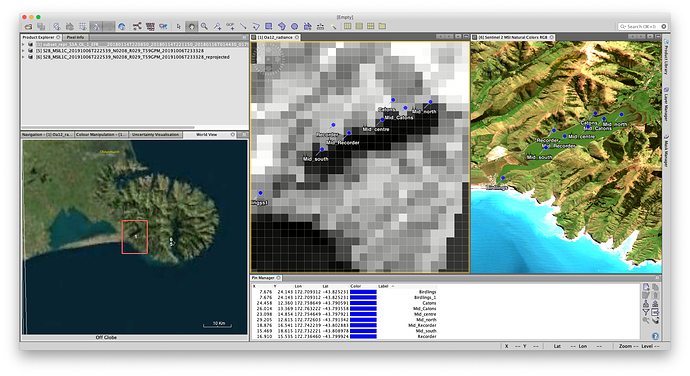Click colour swatch of Catons pin

pos(363,303)
